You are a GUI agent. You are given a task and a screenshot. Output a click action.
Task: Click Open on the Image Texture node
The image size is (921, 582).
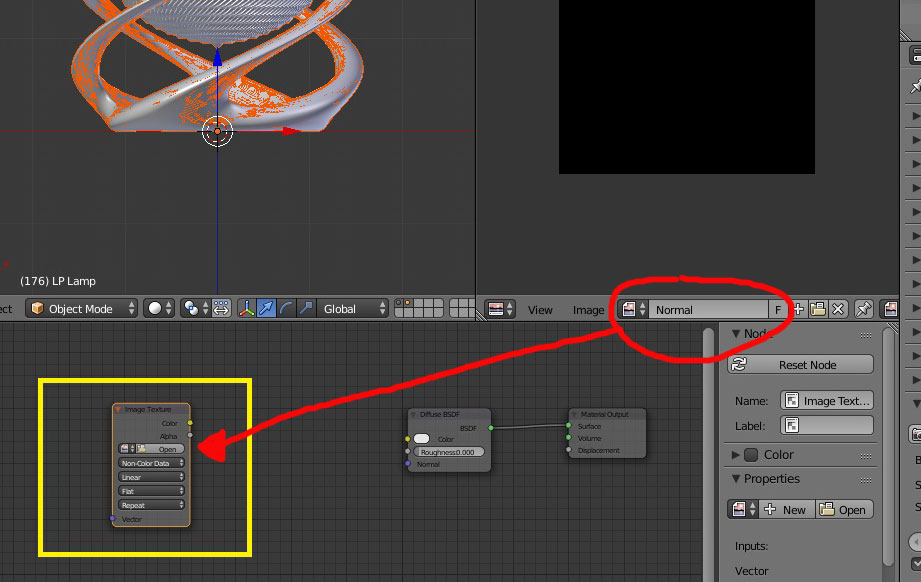pyautogui.click(x=166, y=447)
